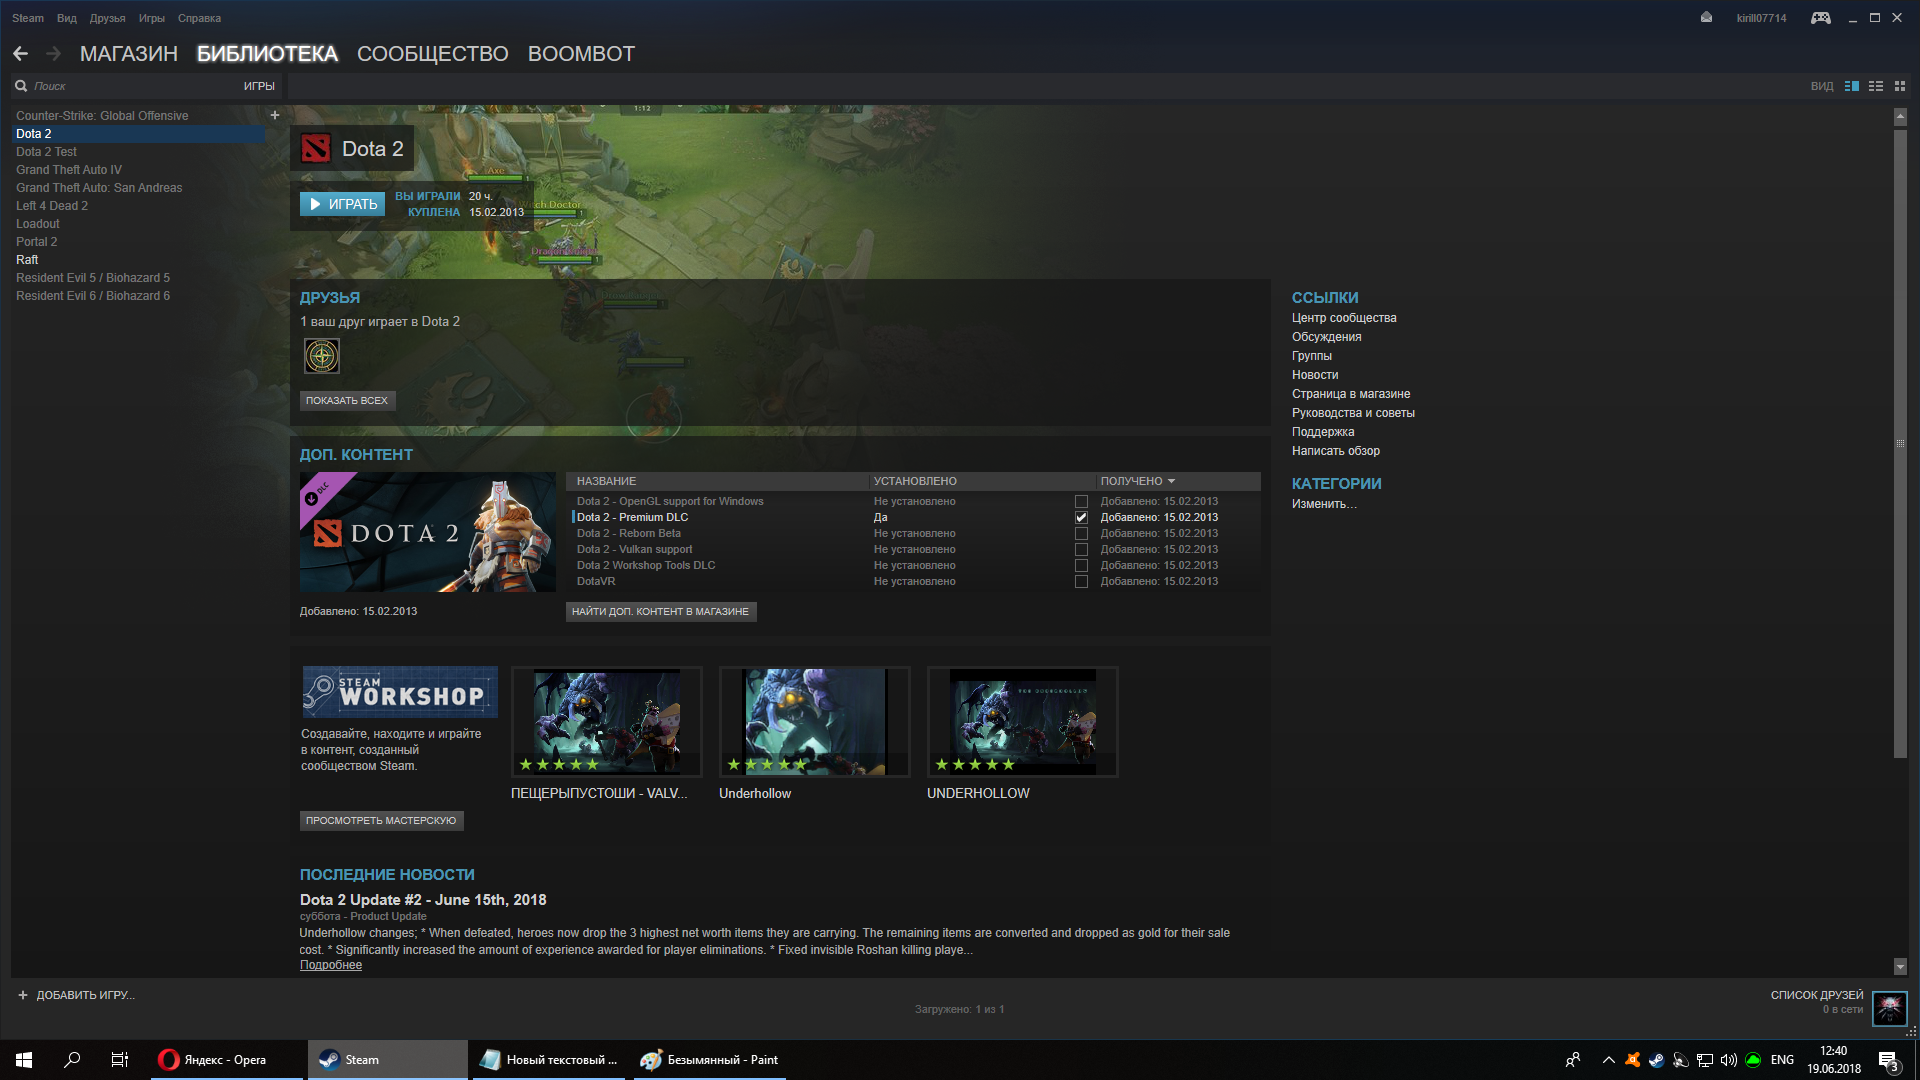Viewport: 1920px width, 1080px height.
Task: Switch to detail view layout icon
Action: (x=1852, y=86)
